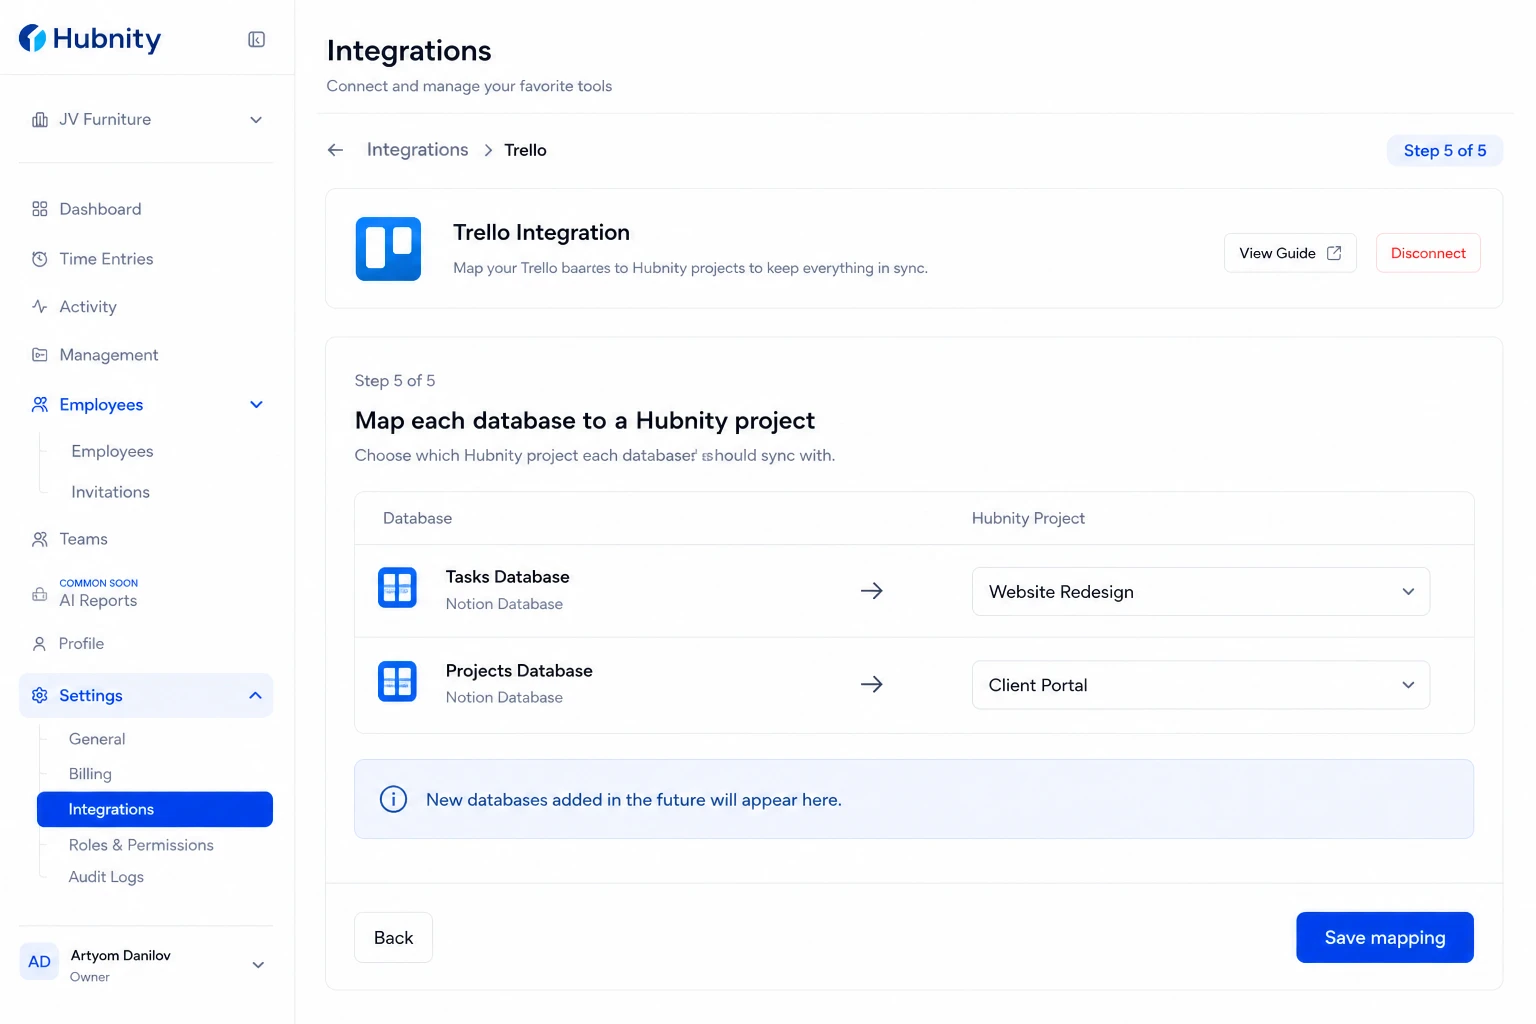
Task: Open the Website Redesign project dropdown
Action: [1201, 592]
